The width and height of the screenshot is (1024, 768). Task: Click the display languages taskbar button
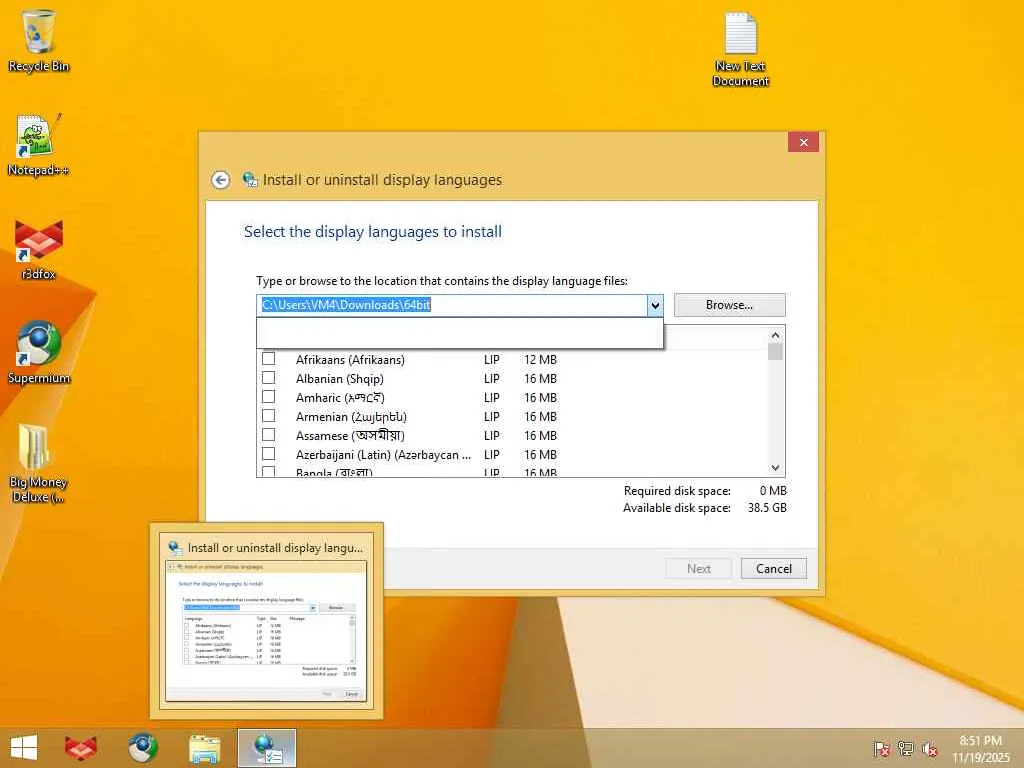pyautogui.click(x=267, y=748)
